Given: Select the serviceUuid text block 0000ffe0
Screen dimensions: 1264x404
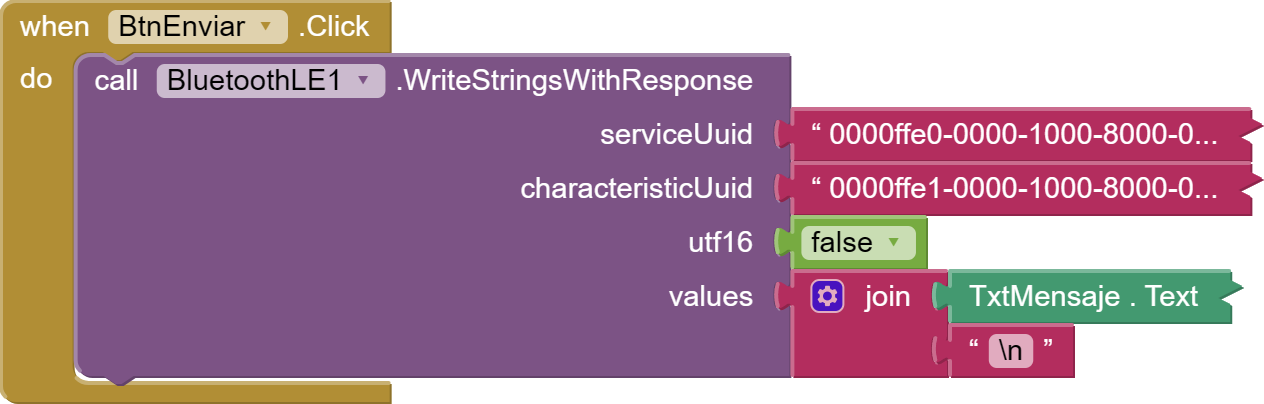Looking at the screenshot, I should [x=1022, y=136].
